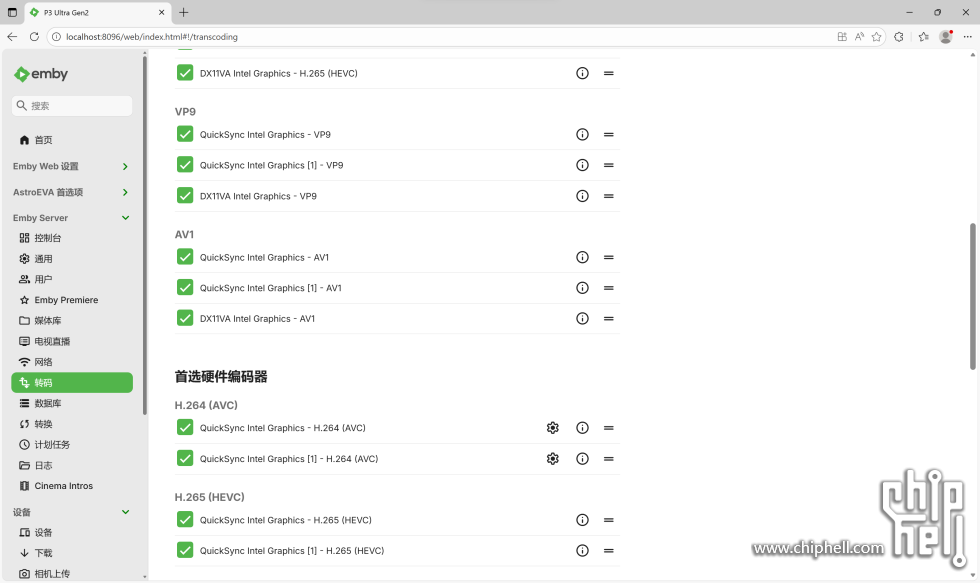
Task: Add page to browser favorites star
Action: pyautogui.click(x=876, y=37)
